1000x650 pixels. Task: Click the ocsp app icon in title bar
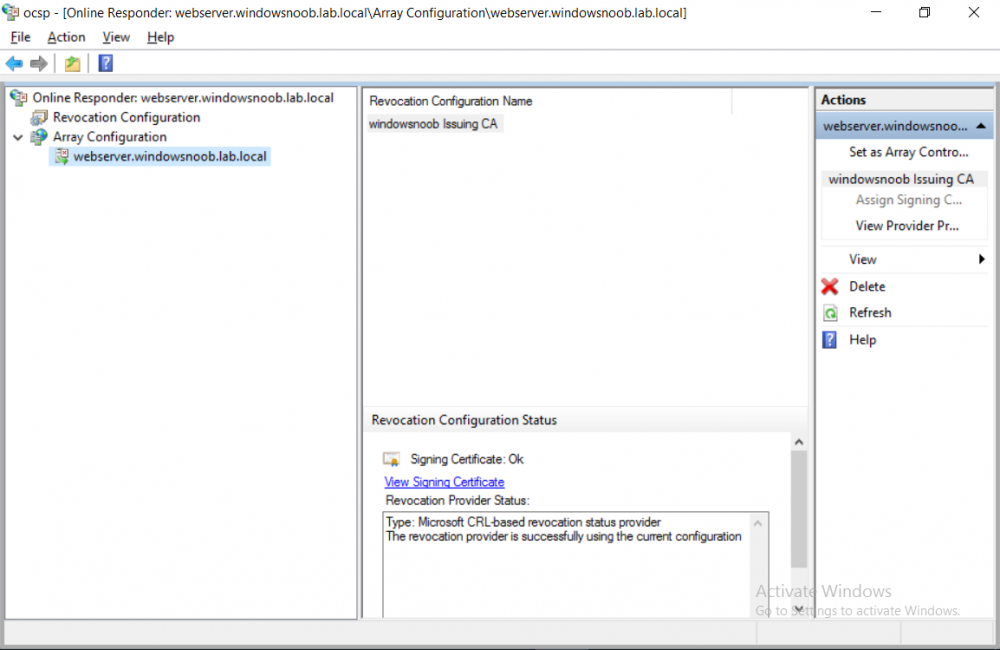pyautogui.click(x=10, y=11)
